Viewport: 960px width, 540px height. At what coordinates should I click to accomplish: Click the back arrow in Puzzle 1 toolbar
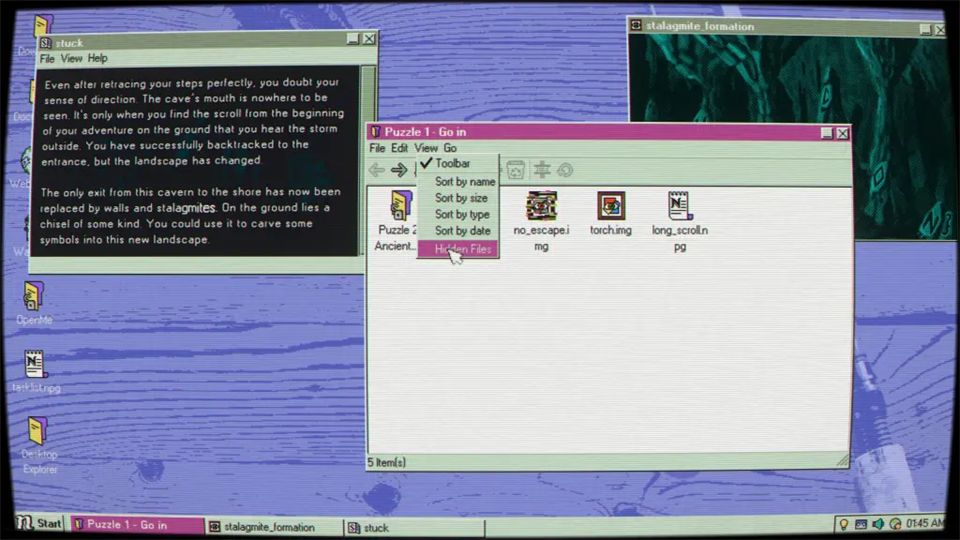377,170
